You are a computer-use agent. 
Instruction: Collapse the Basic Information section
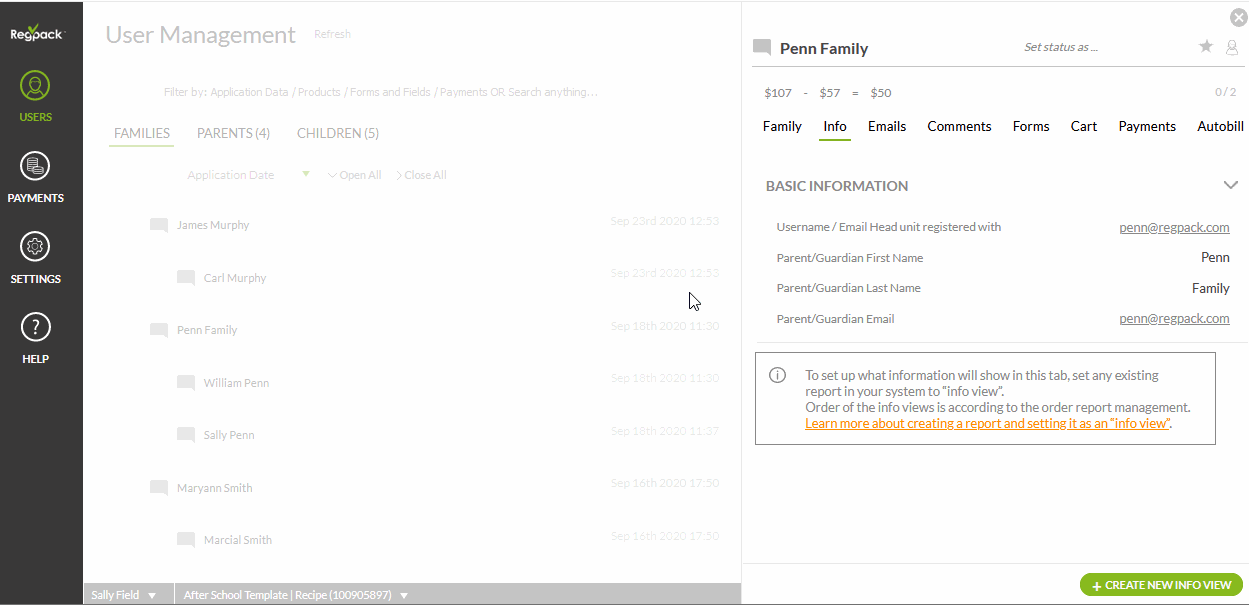tap(1231, 185)
